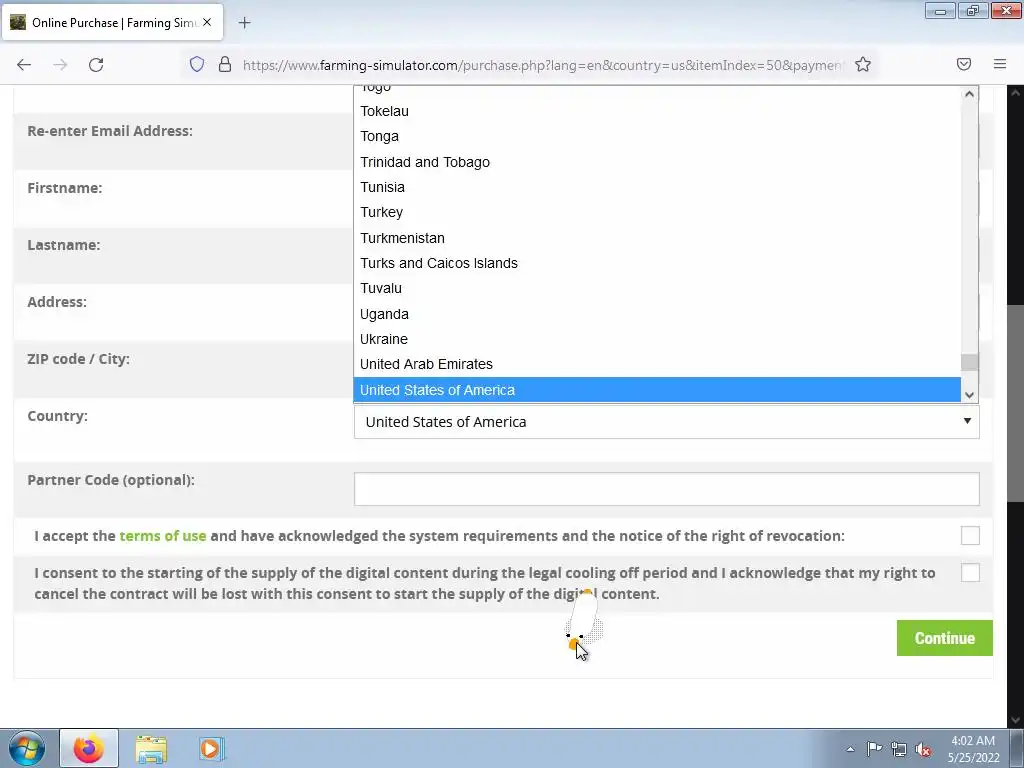The image size is (1024, 768).
Task: Choose United Arab Emirates option
Action: tap(657, 364)
